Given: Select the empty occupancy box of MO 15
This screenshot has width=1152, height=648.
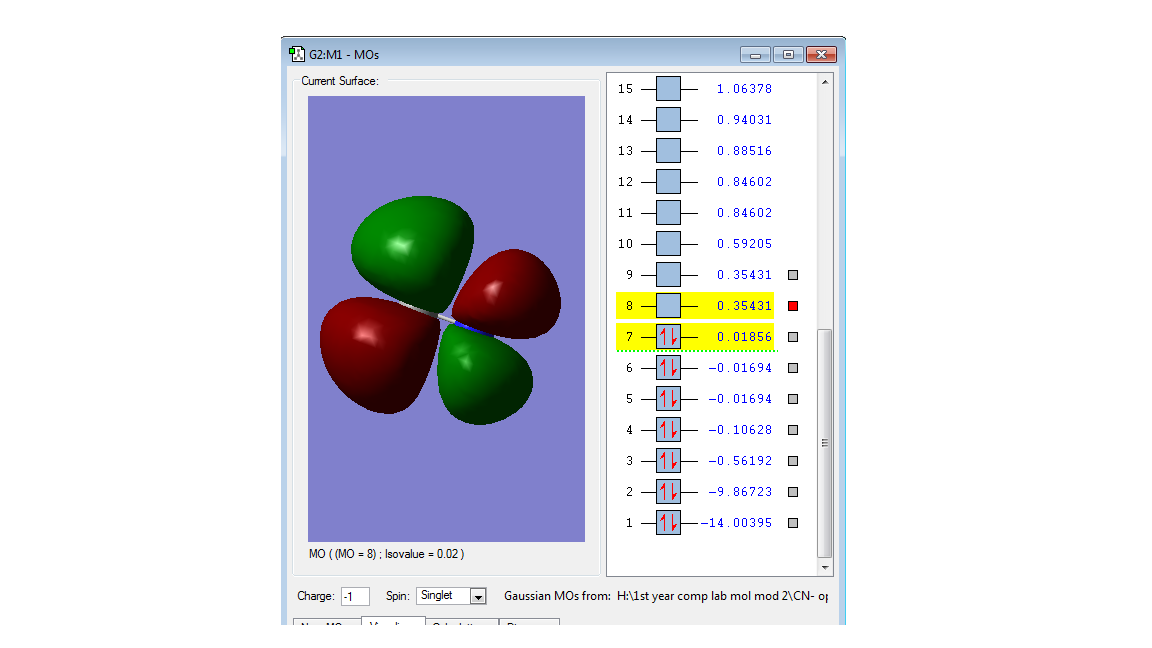Looking at the screenshot, I should point(668,89).
